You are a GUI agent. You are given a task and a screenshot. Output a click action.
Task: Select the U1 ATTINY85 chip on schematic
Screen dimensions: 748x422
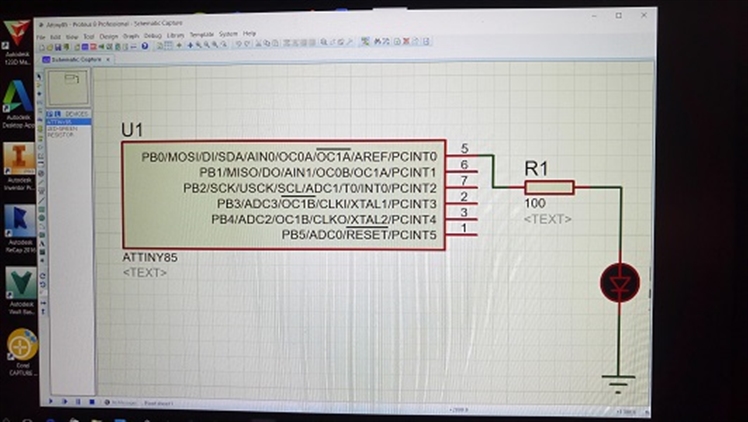pyautogui.click(x=284, y=195)
